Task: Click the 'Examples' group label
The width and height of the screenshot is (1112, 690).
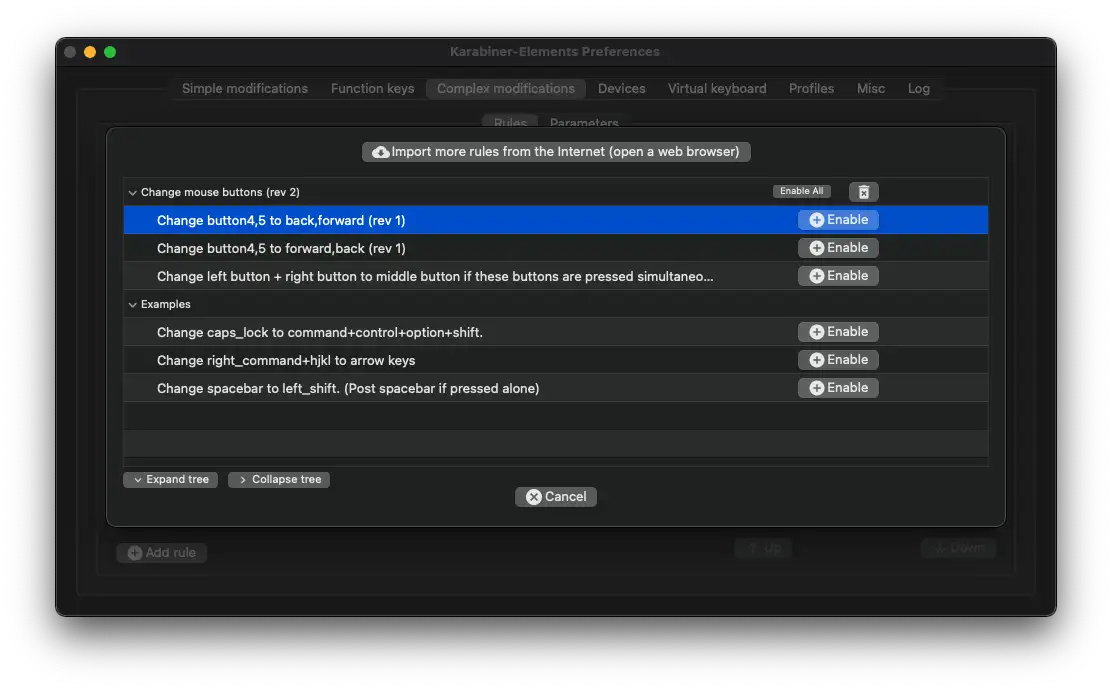Action: coord(165,304)
